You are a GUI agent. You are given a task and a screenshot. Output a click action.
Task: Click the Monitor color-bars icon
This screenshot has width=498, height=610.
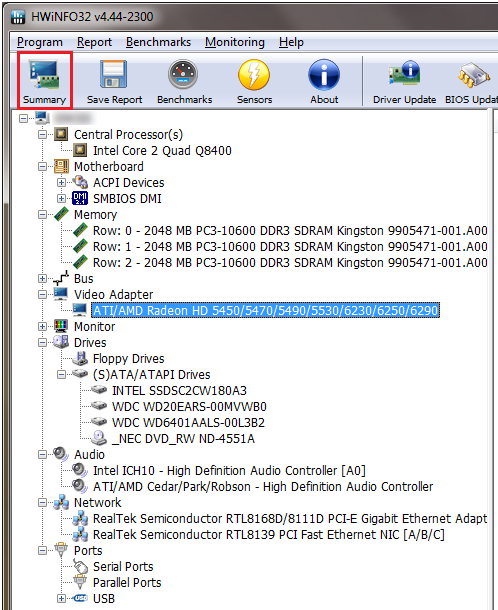coord(61,326)
